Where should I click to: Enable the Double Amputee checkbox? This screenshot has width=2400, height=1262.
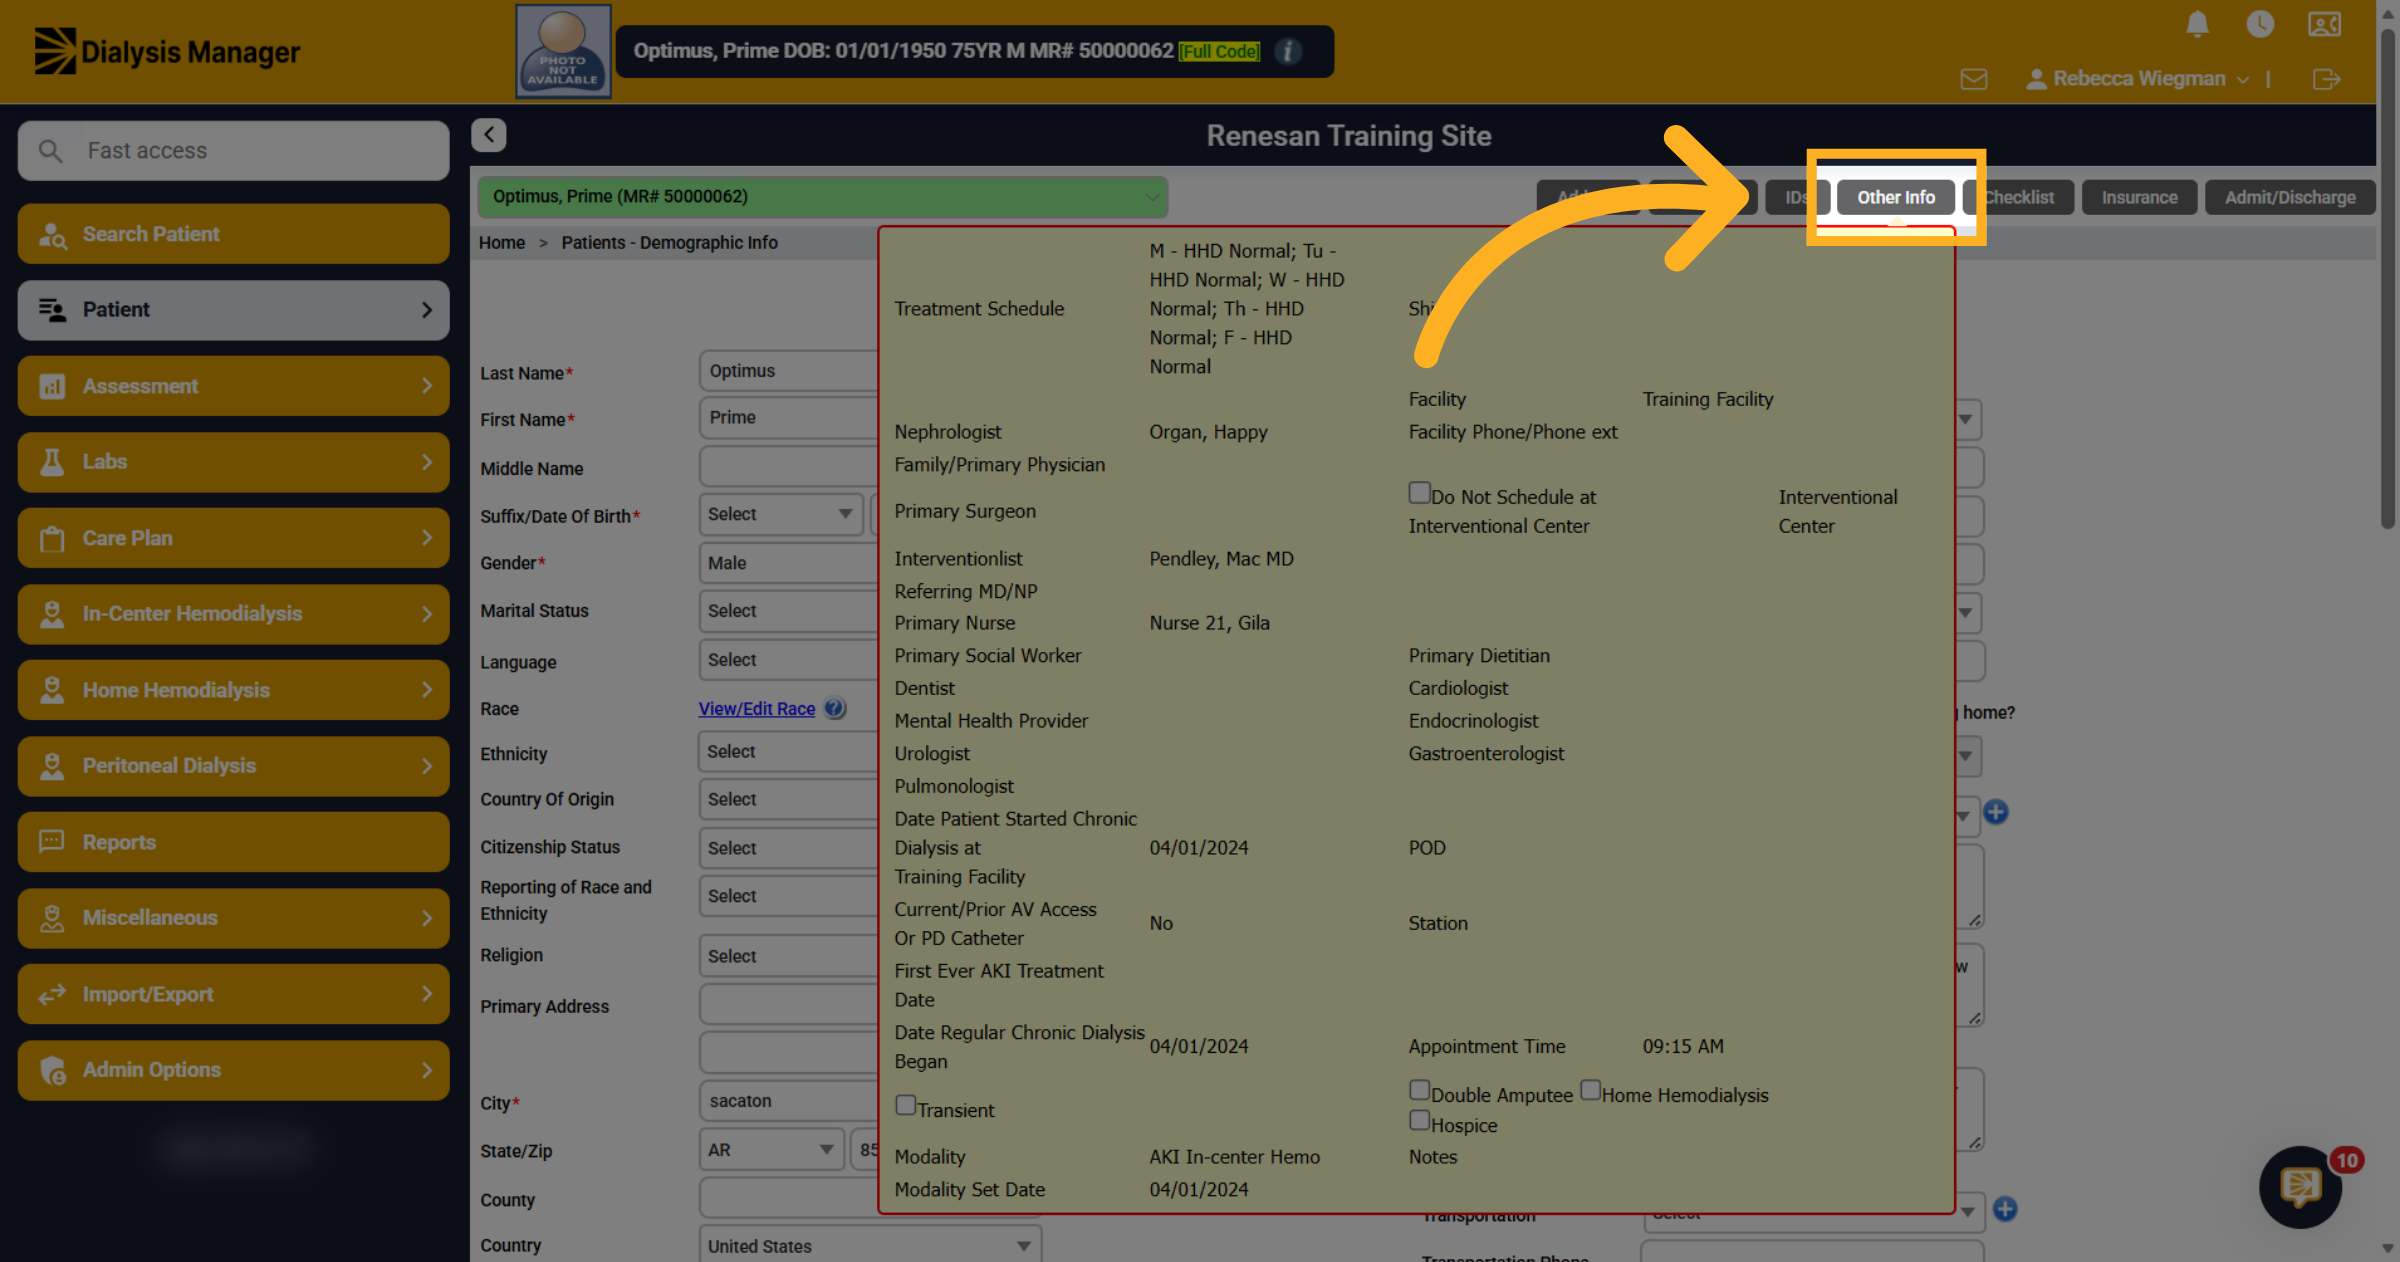(1419, 1089)
